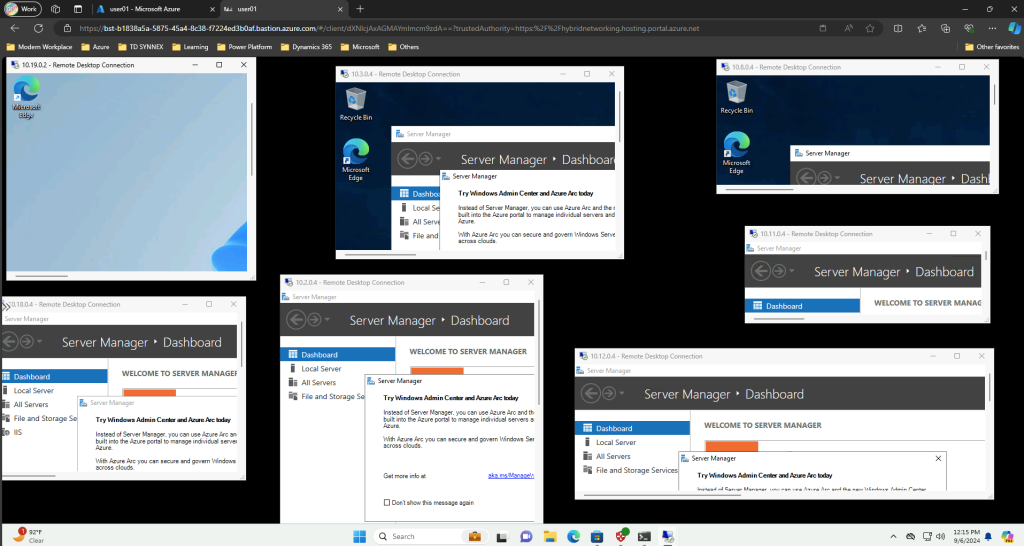Click Server Manager back arrow in 10.3.0.4 window
Image resolution: width=1024 pixels, height=546 pixels.
[407, 159]
